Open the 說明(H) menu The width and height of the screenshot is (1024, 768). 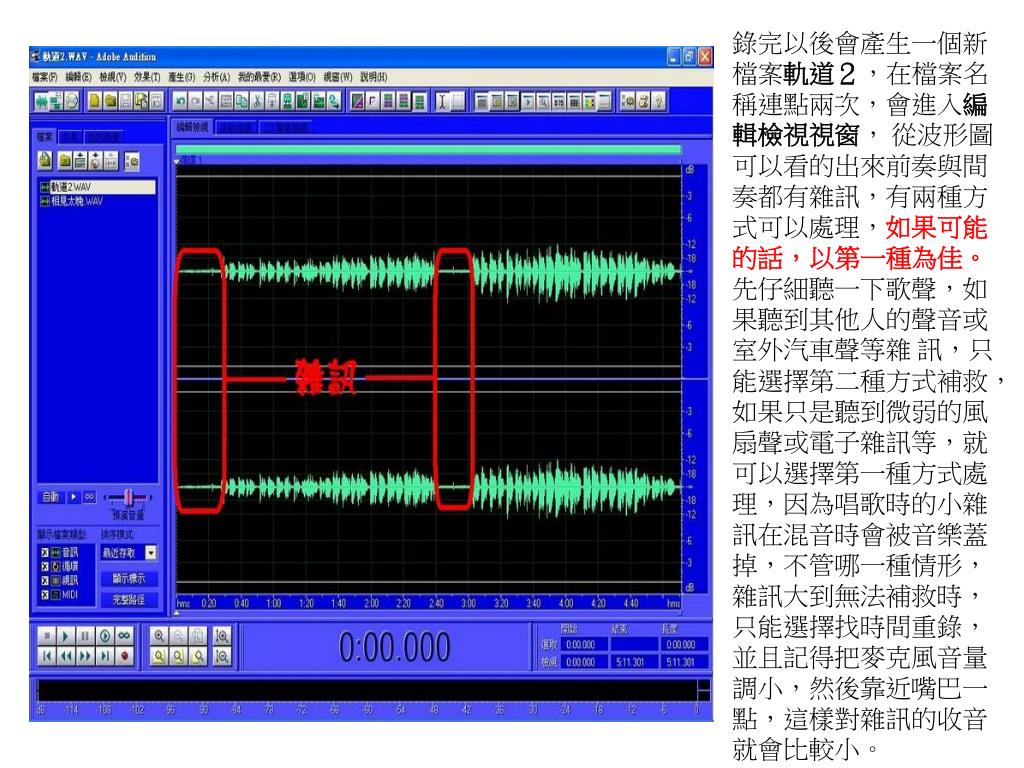point(373,77)
